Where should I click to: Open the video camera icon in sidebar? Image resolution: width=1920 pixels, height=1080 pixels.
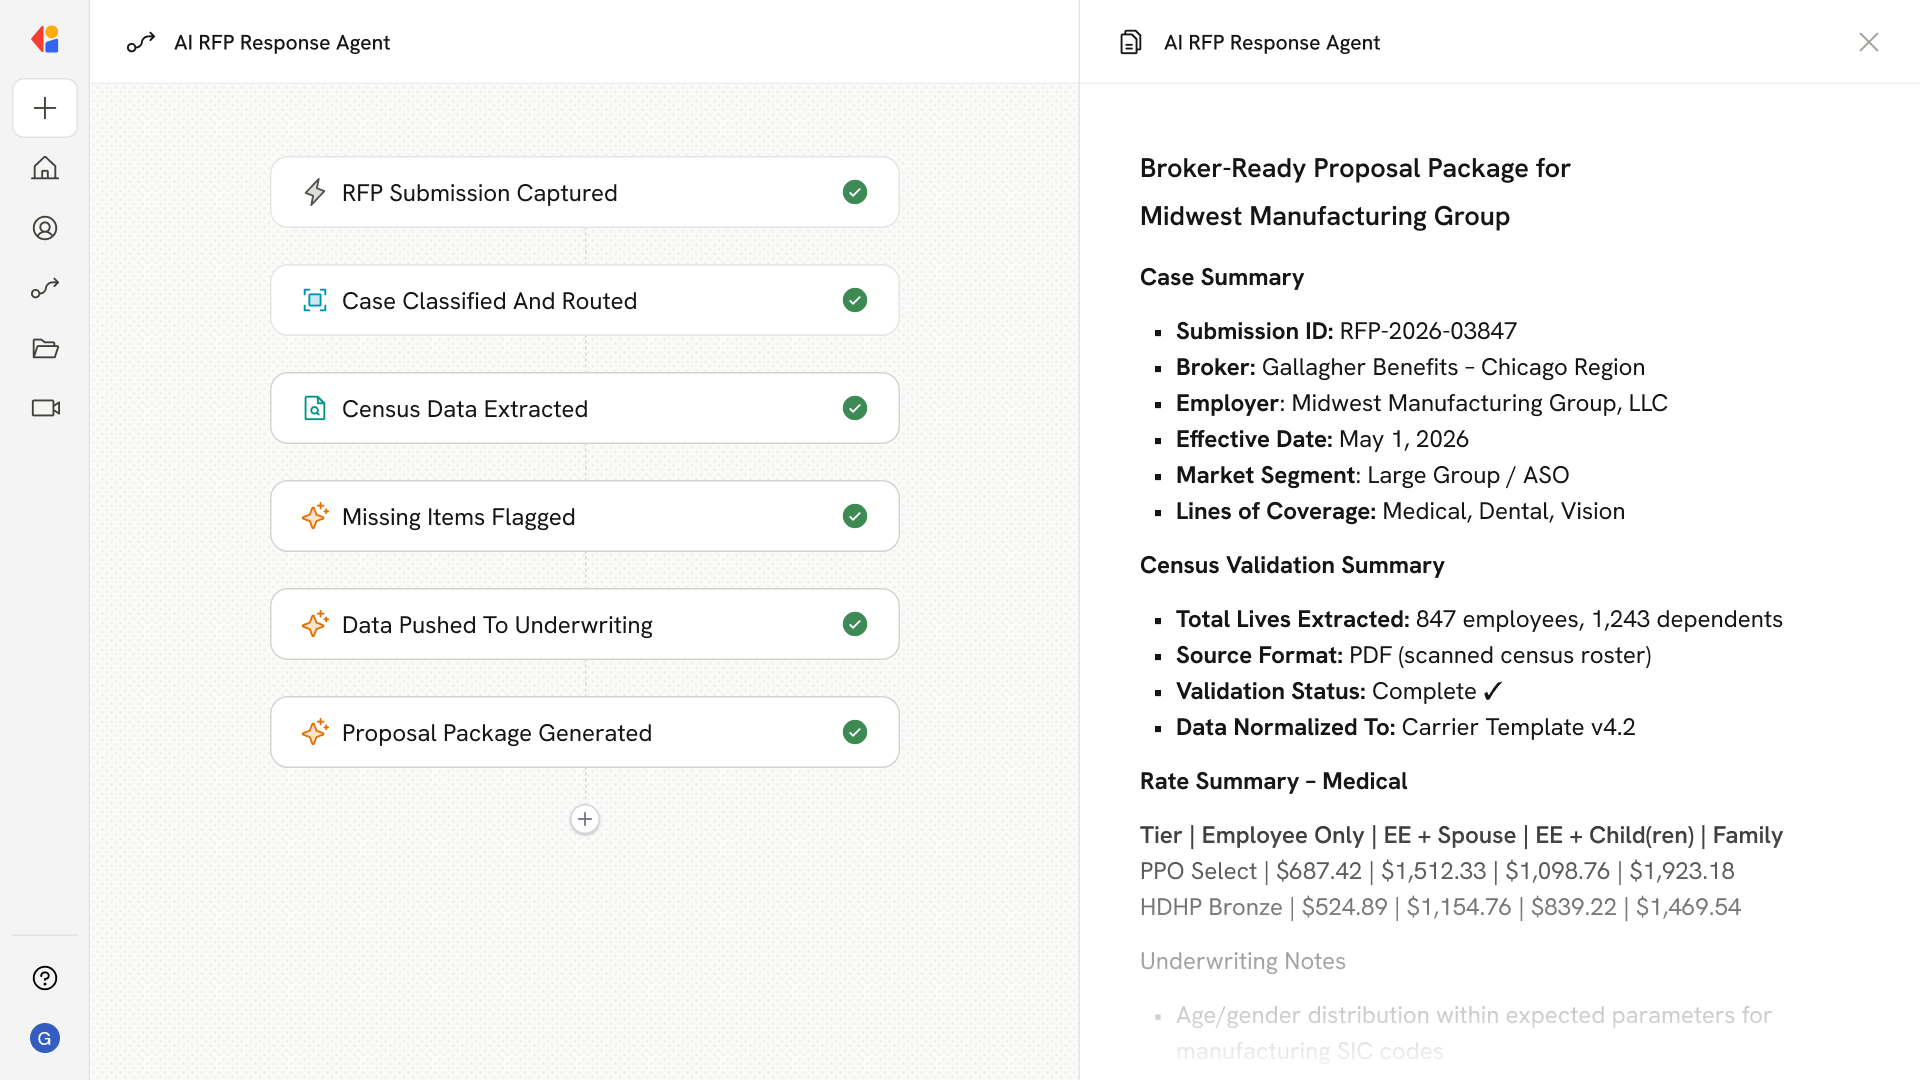click(45, 408)
